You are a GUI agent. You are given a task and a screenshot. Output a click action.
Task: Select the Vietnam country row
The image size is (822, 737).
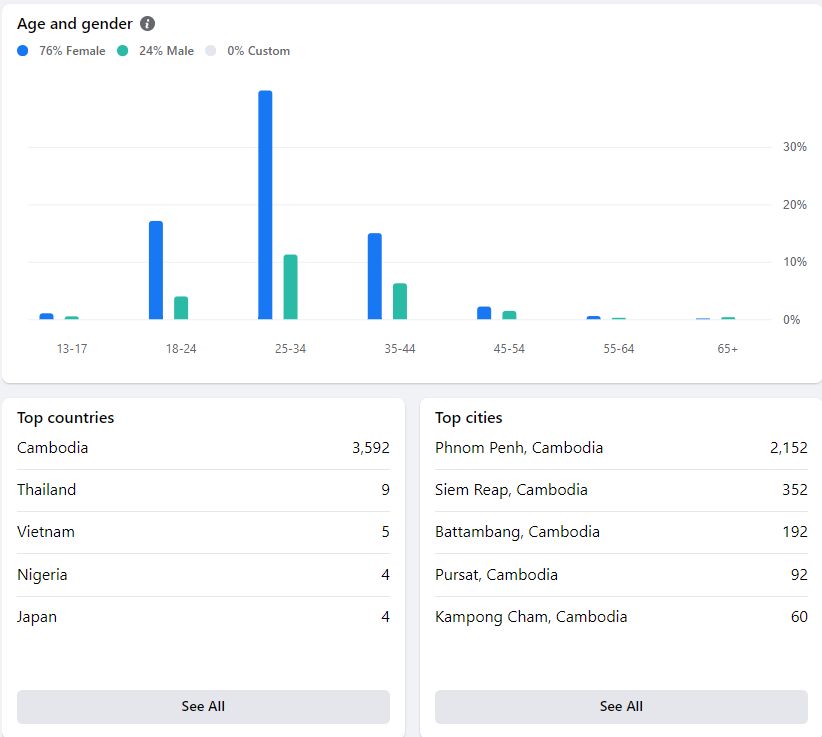(x=203, y=532)
